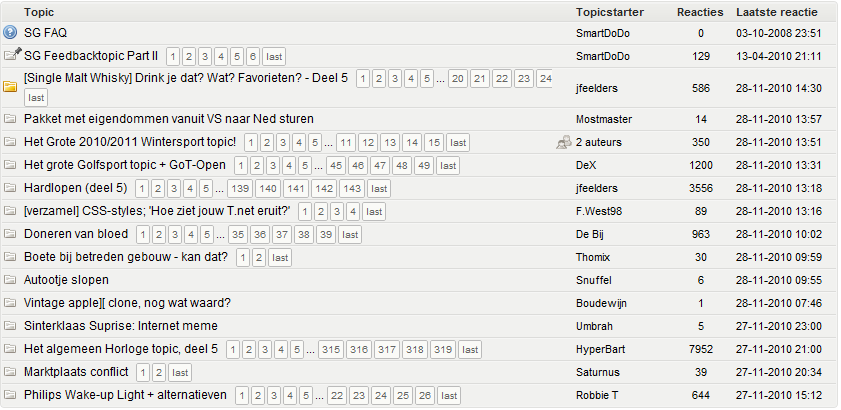
Task: Click the pinned icon beside SG Feedbacktopic Part II
Action: pos(11,55)
